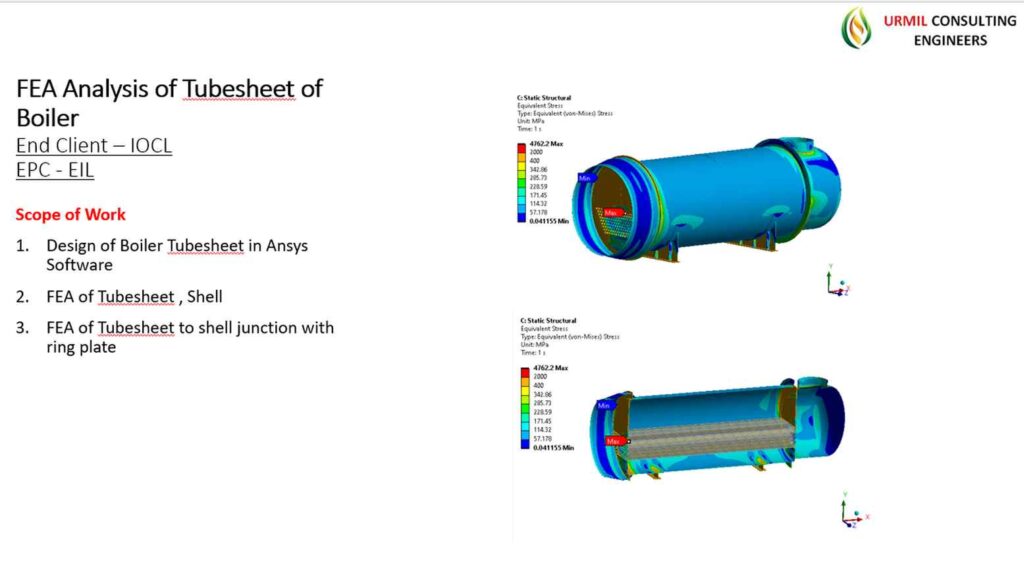Click 'FEA of Tubesheet to shell junction' item

[x=189, y=337]
